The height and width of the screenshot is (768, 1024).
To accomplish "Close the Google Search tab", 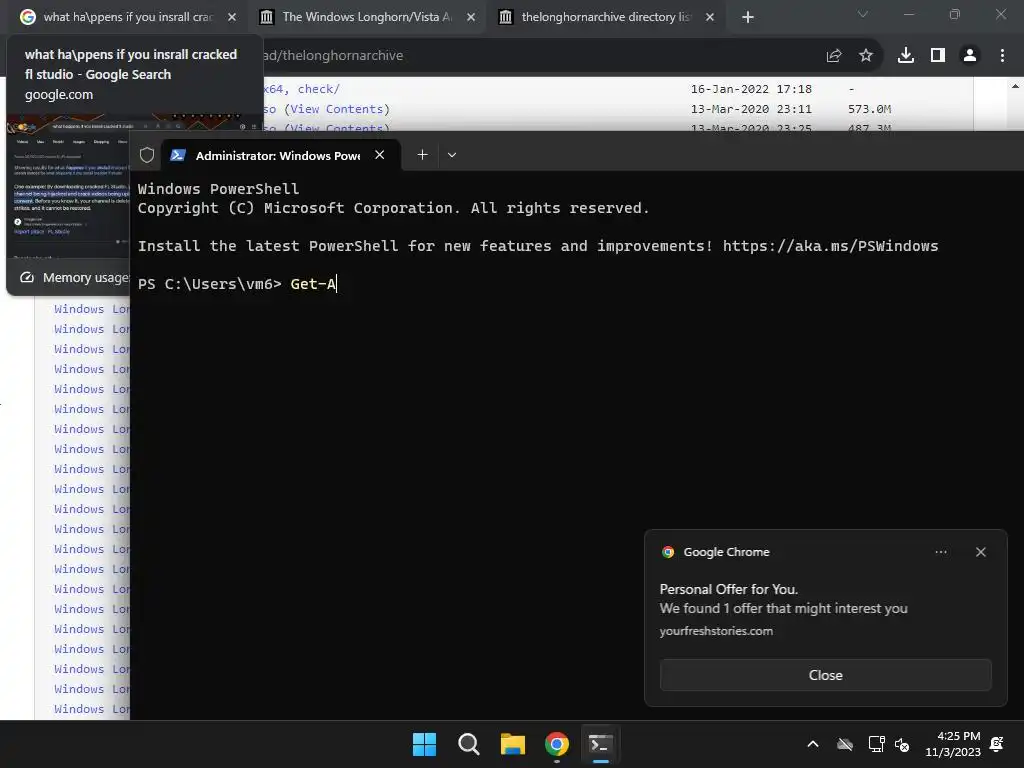I will (232, 17).
